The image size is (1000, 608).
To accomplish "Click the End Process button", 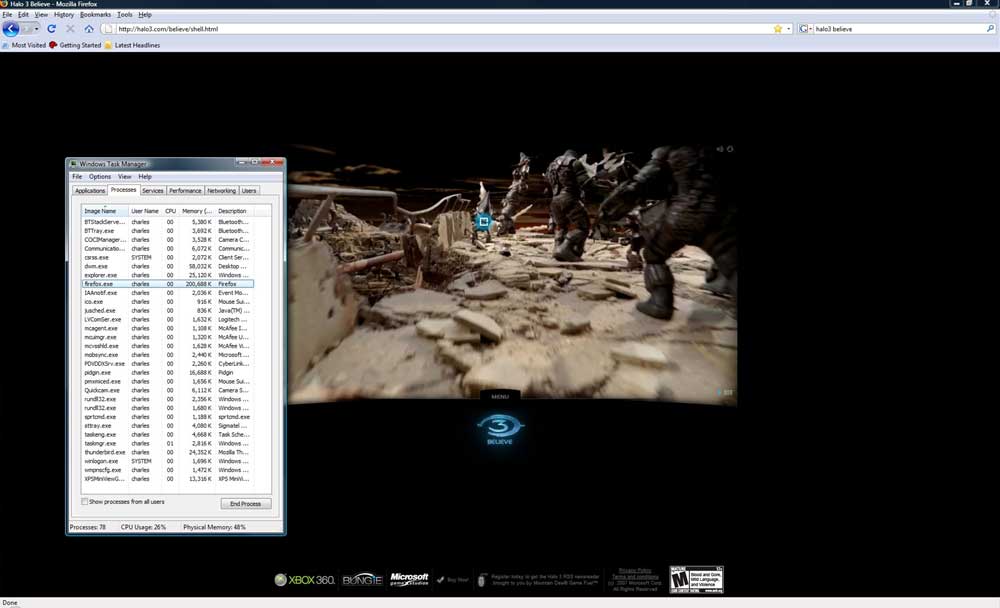I will click(x=245, y=503).
